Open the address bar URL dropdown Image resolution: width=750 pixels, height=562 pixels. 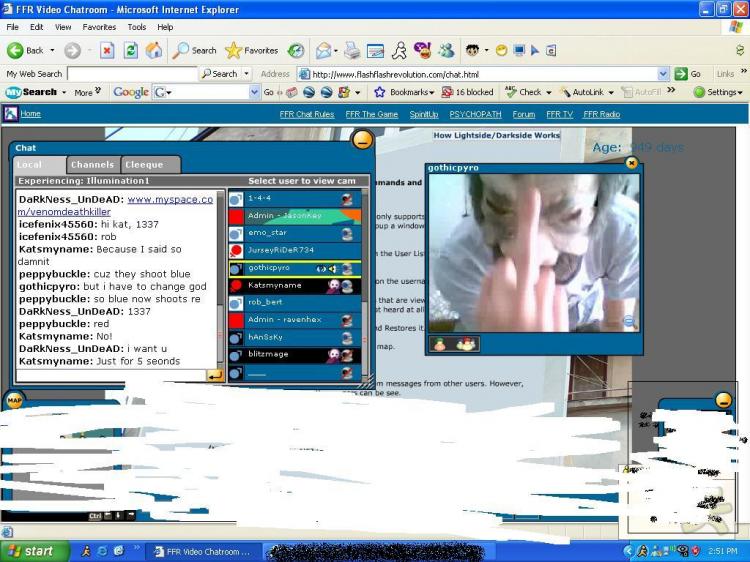point(663,74)
